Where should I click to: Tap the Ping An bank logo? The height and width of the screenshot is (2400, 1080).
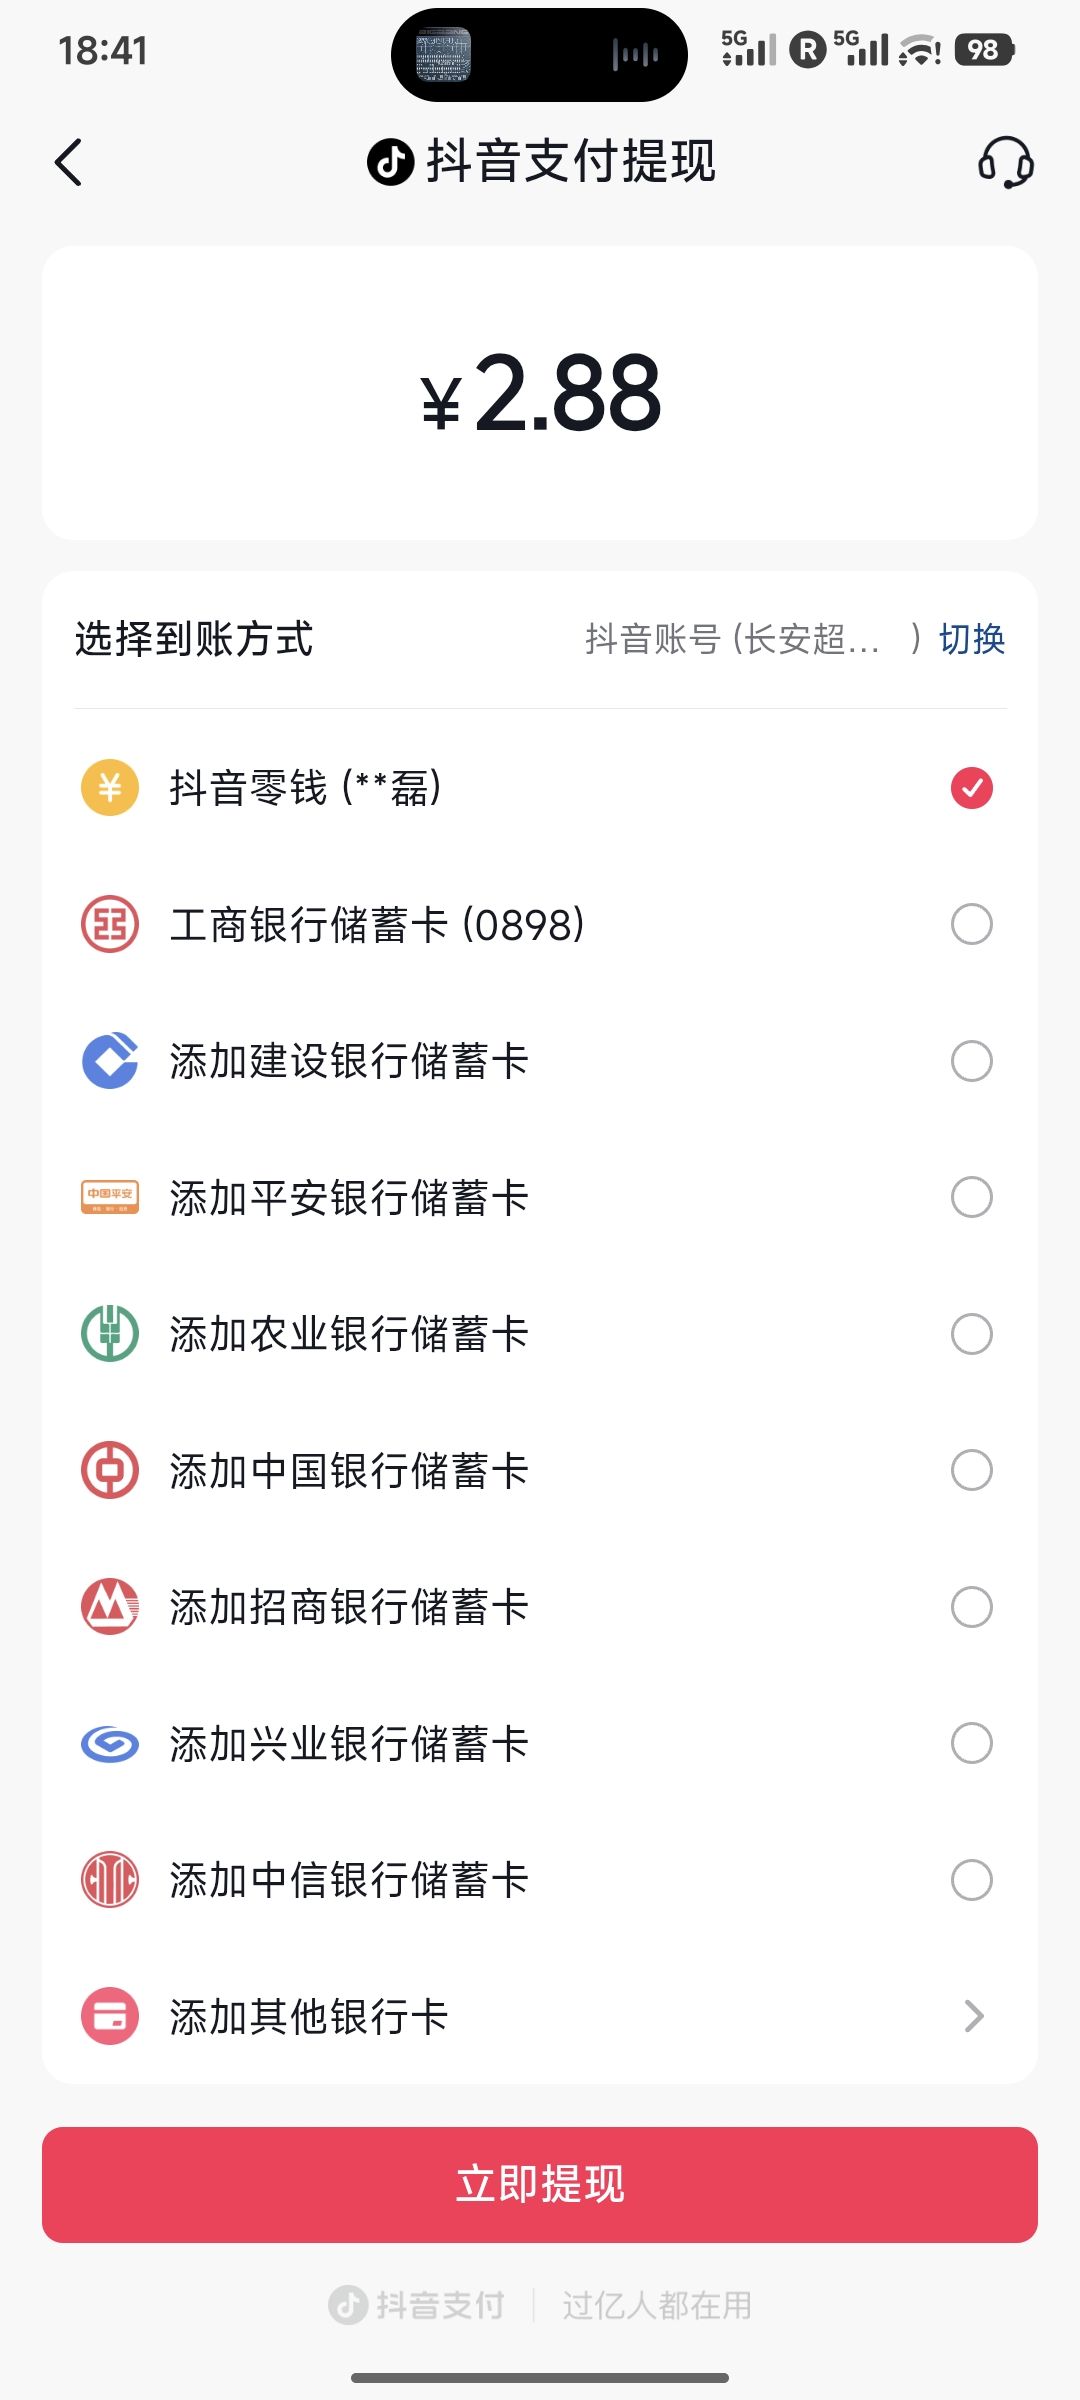tap(110, 1197)
